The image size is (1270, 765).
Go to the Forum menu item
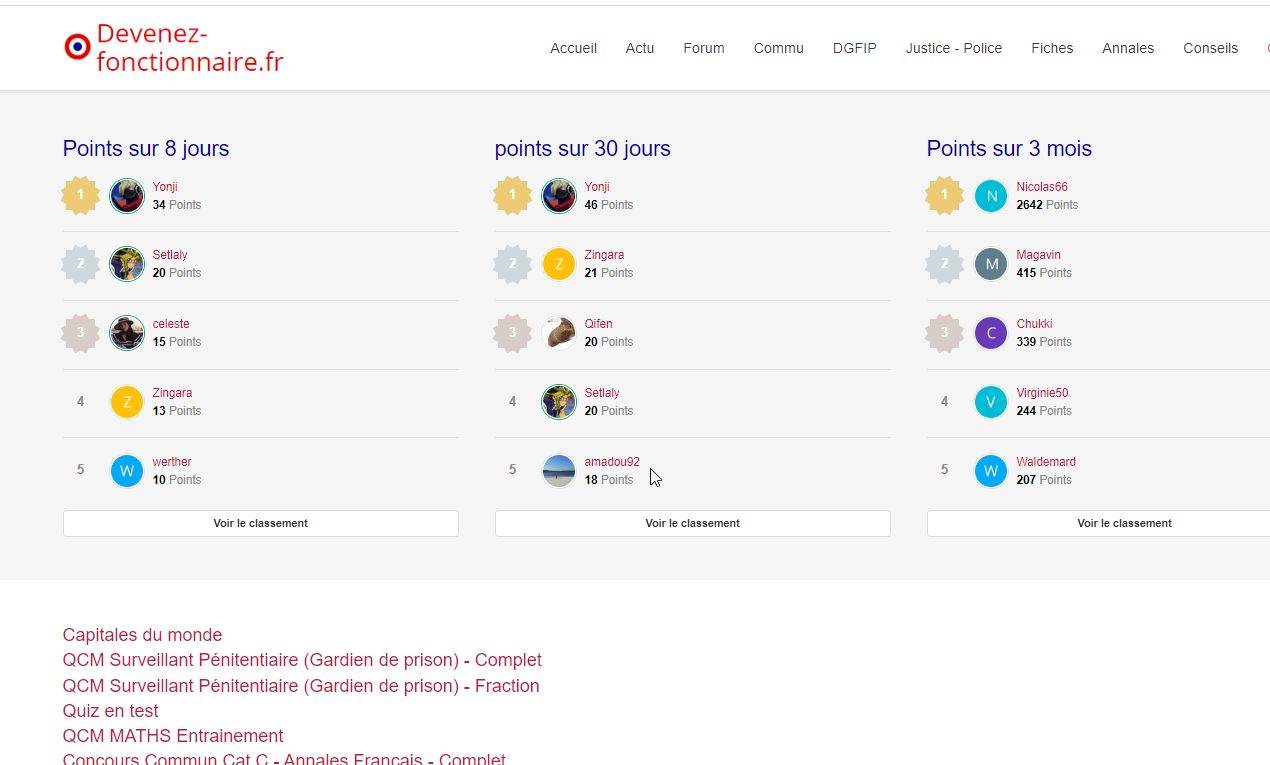tap(704, 48)
